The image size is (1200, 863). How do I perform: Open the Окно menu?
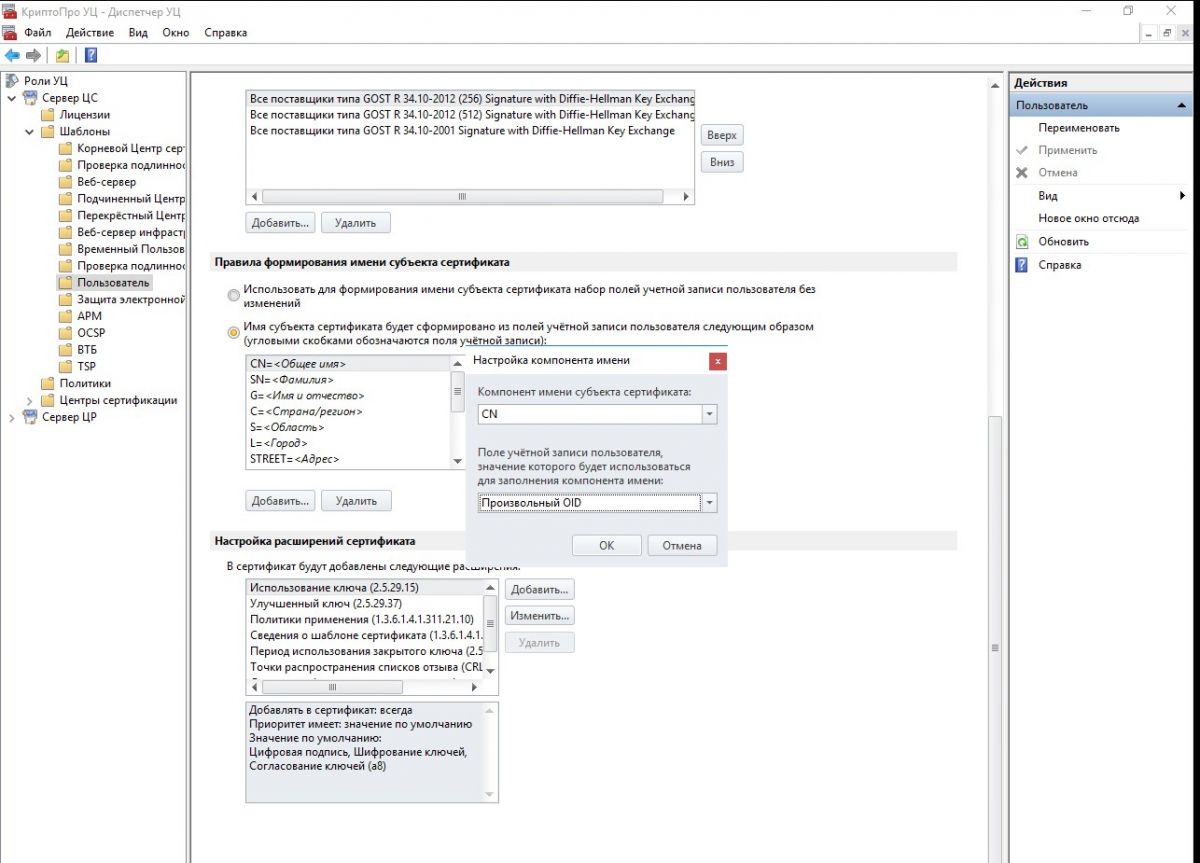176,32
